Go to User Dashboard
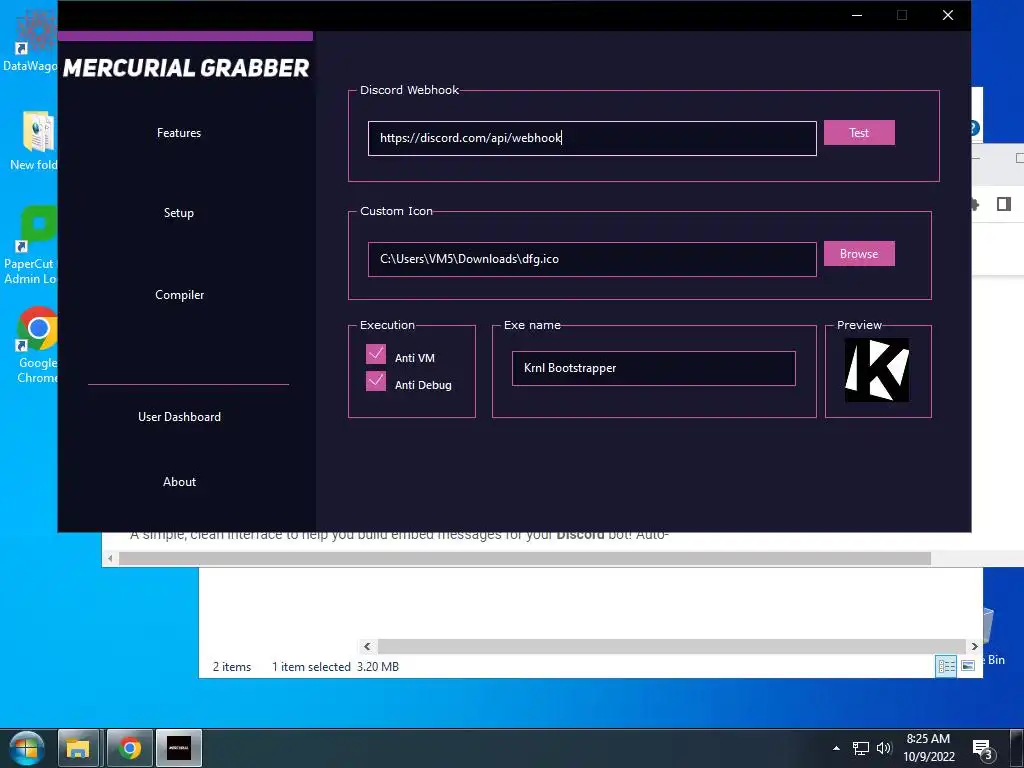The image size is (1024, 768). [x=180, y=417]
